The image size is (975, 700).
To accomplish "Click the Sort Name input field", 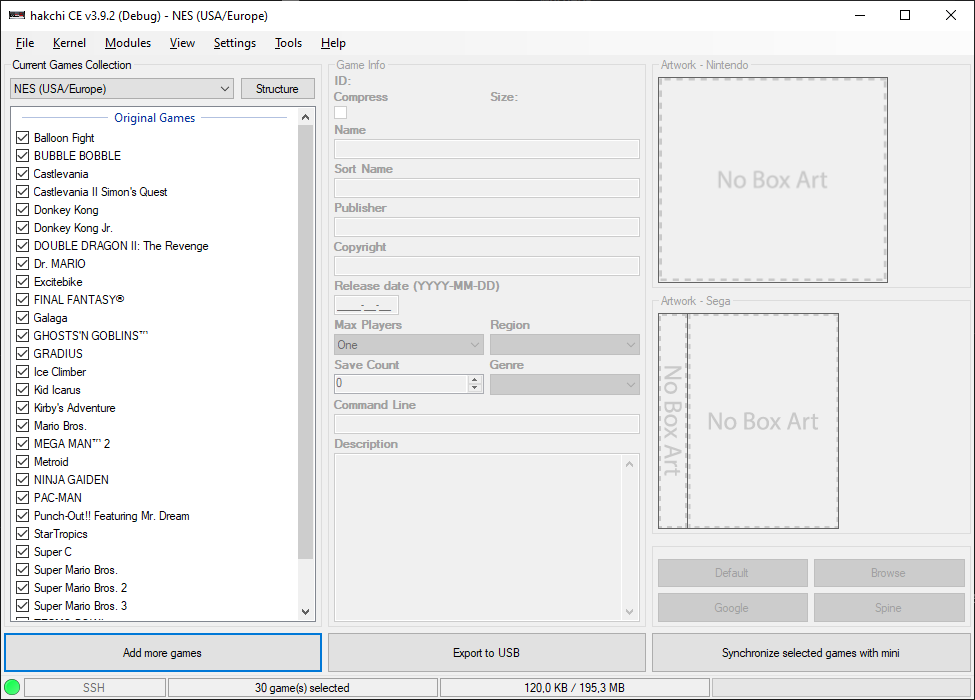I will tap(487, 188).
